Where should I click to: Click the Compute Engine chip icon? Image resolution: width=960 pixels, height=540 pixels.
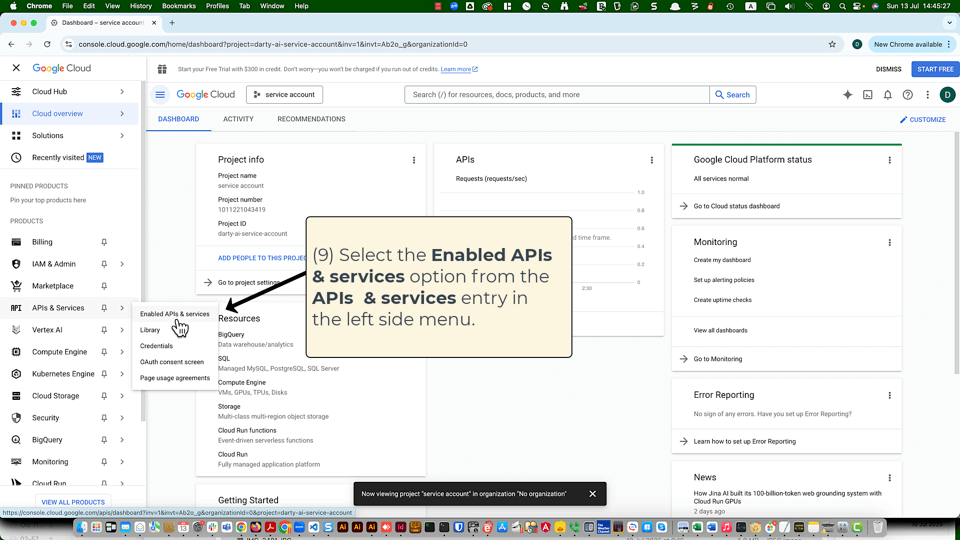tap(17, 352)
